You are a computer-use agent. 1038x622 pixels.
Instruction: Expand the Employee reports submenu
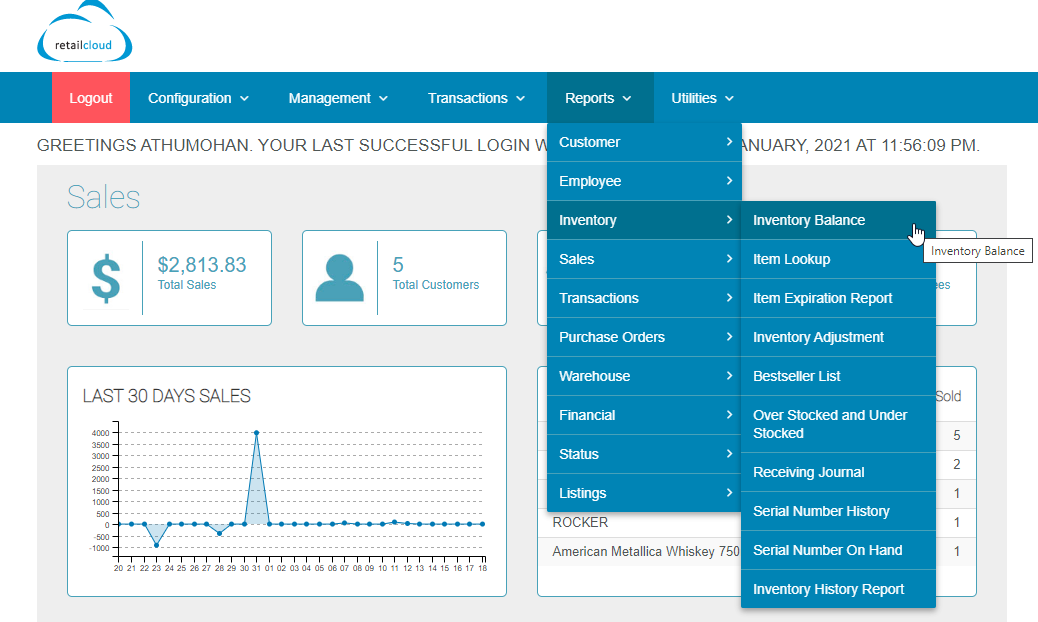point(644,181)
